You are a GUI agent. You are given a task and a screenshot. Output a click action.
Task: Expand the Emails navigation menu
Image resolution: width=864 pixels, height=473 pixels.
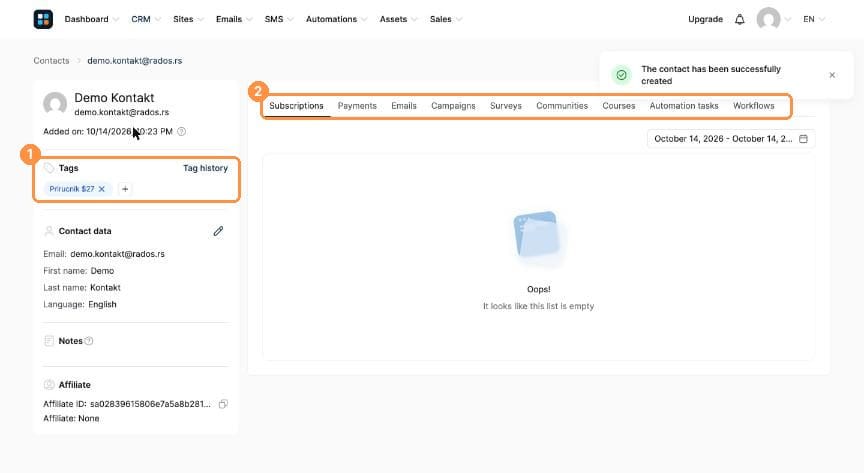234,19
